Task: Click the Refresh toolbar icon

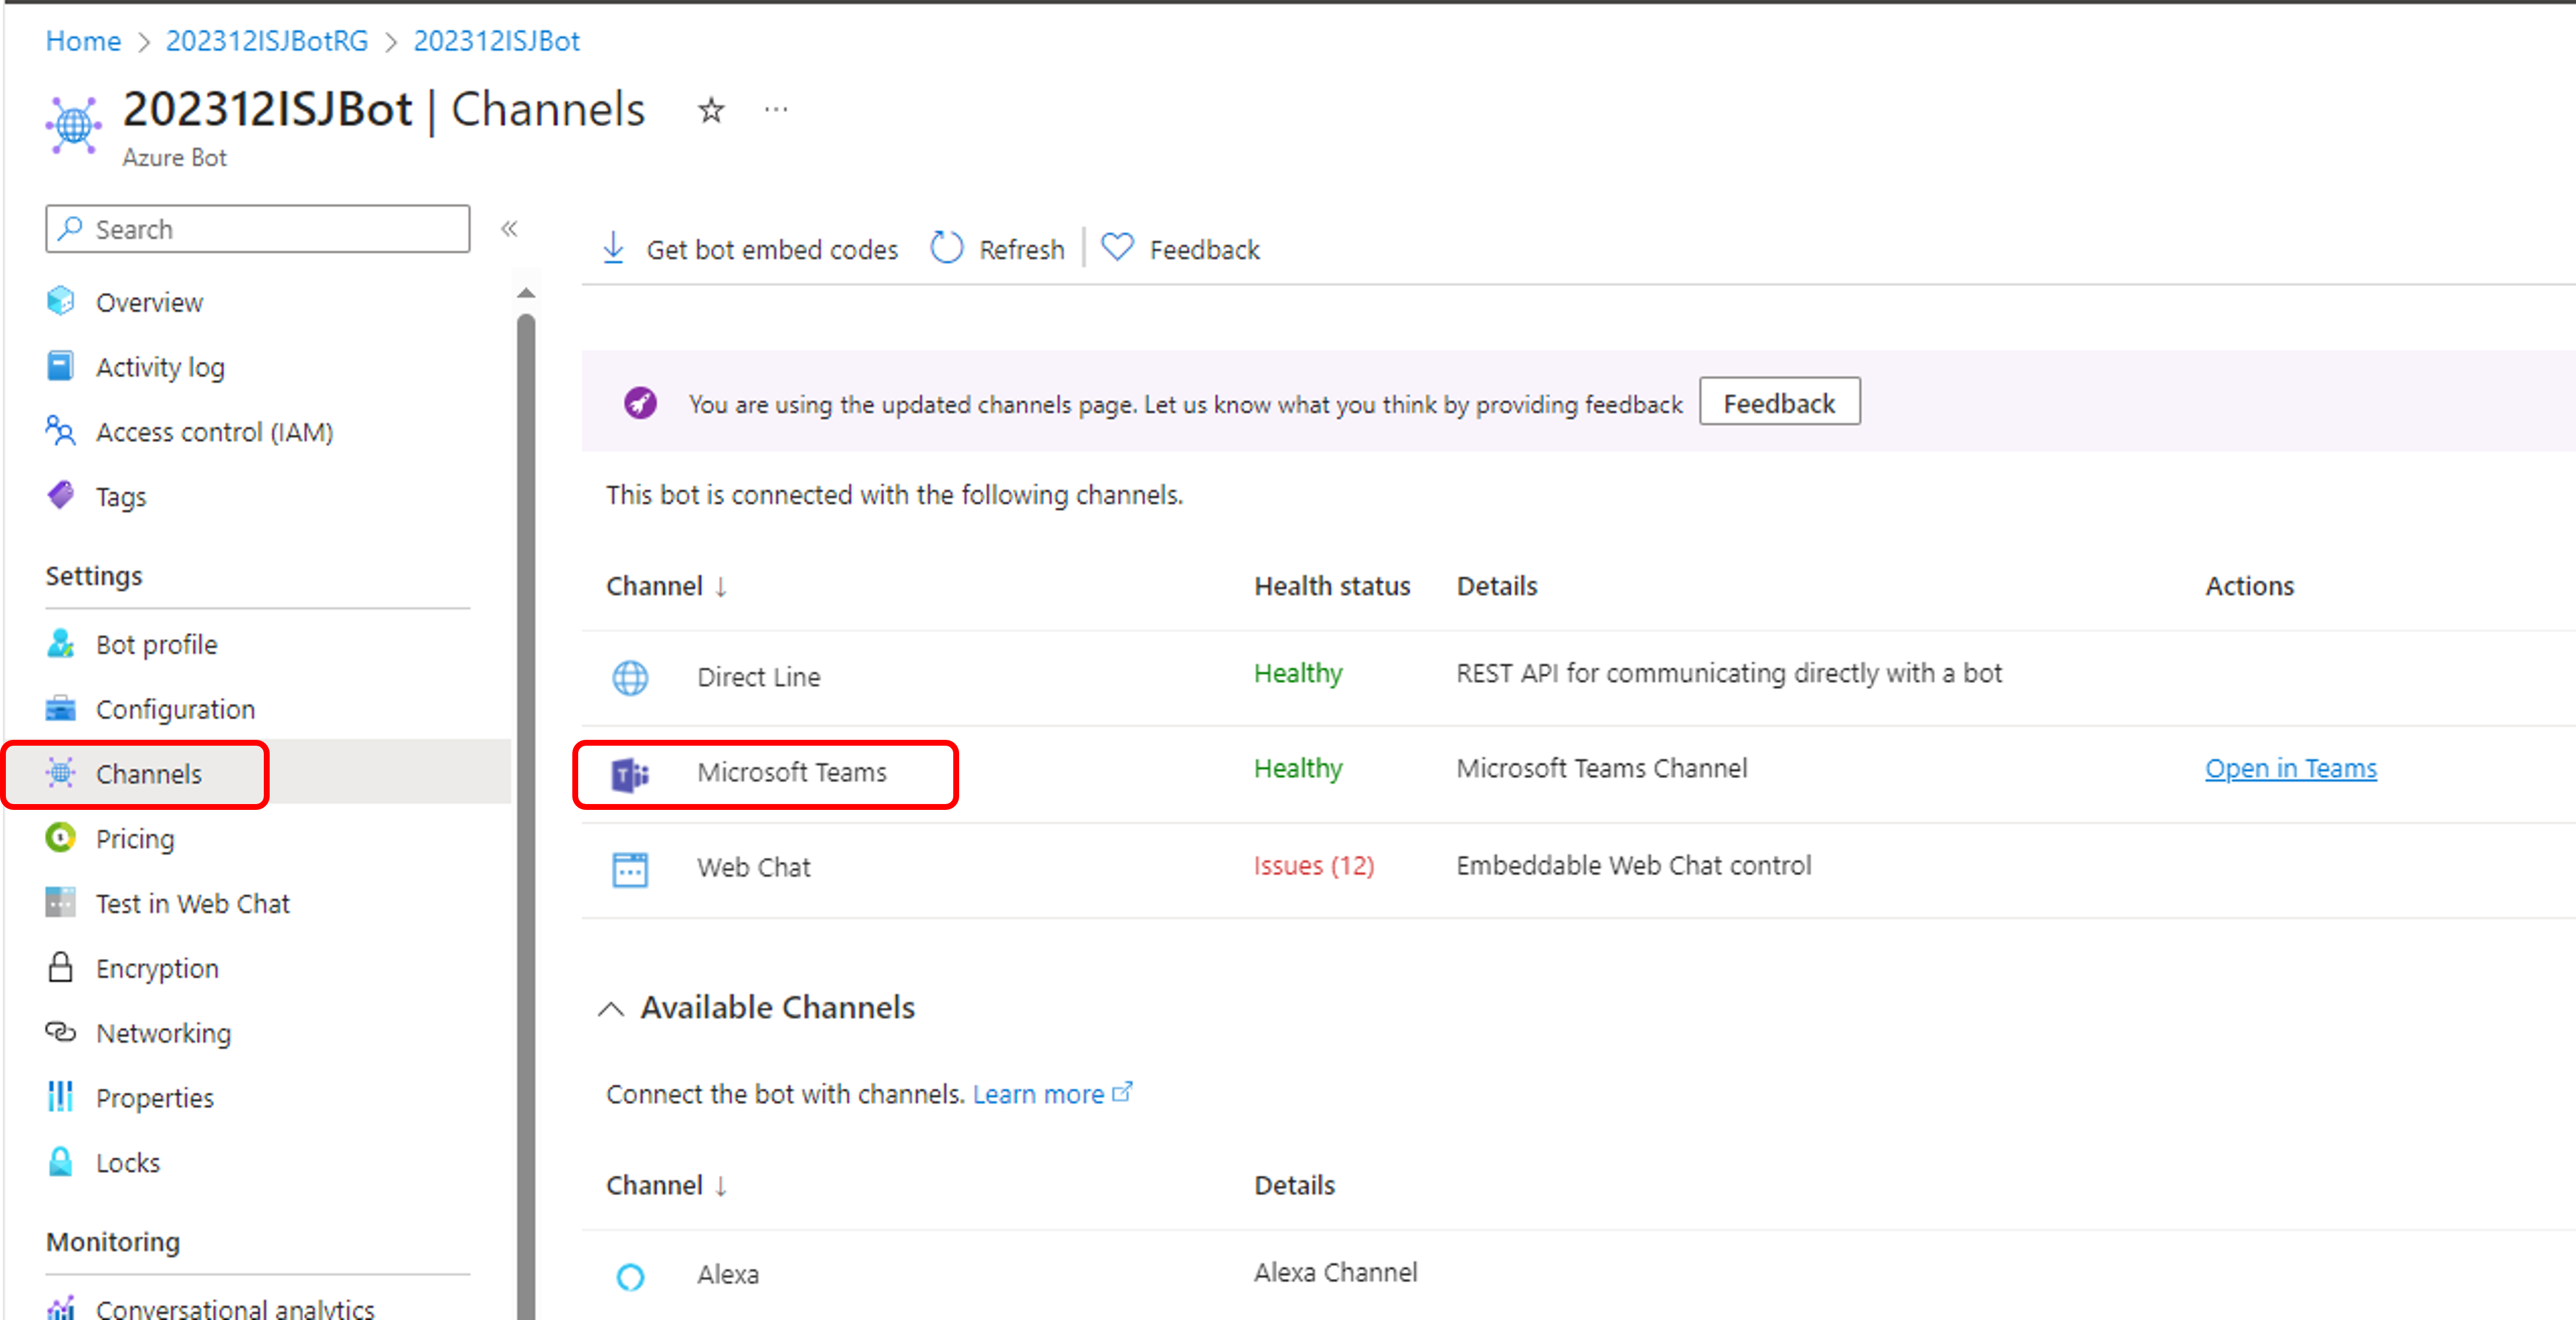Action: 946,248
